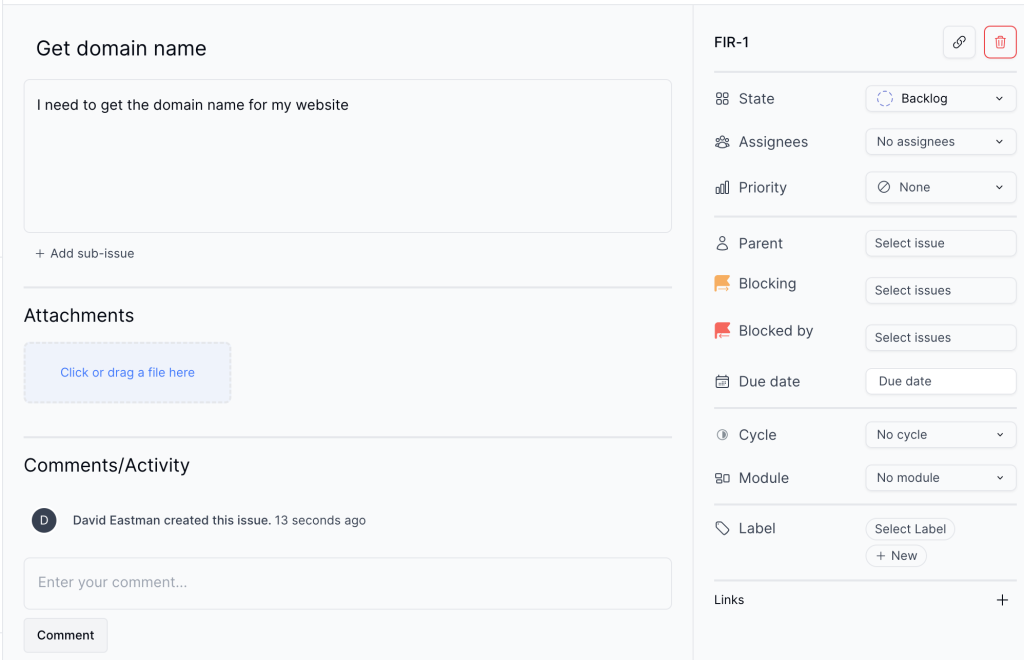Viewport: 1024px width, 660px height.
Task: Click the Assignees people icon
Action: [x=722, y=142]
